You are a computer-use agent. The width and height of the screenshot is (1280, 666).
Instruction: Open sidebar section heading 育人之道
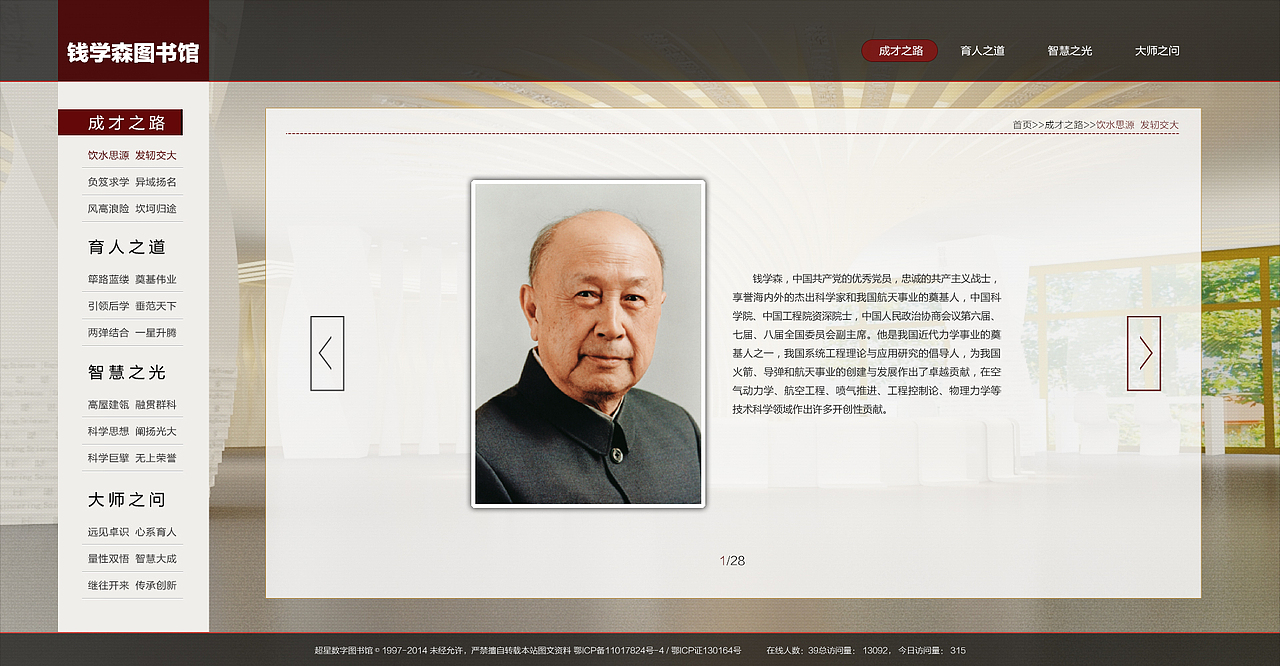127,247
